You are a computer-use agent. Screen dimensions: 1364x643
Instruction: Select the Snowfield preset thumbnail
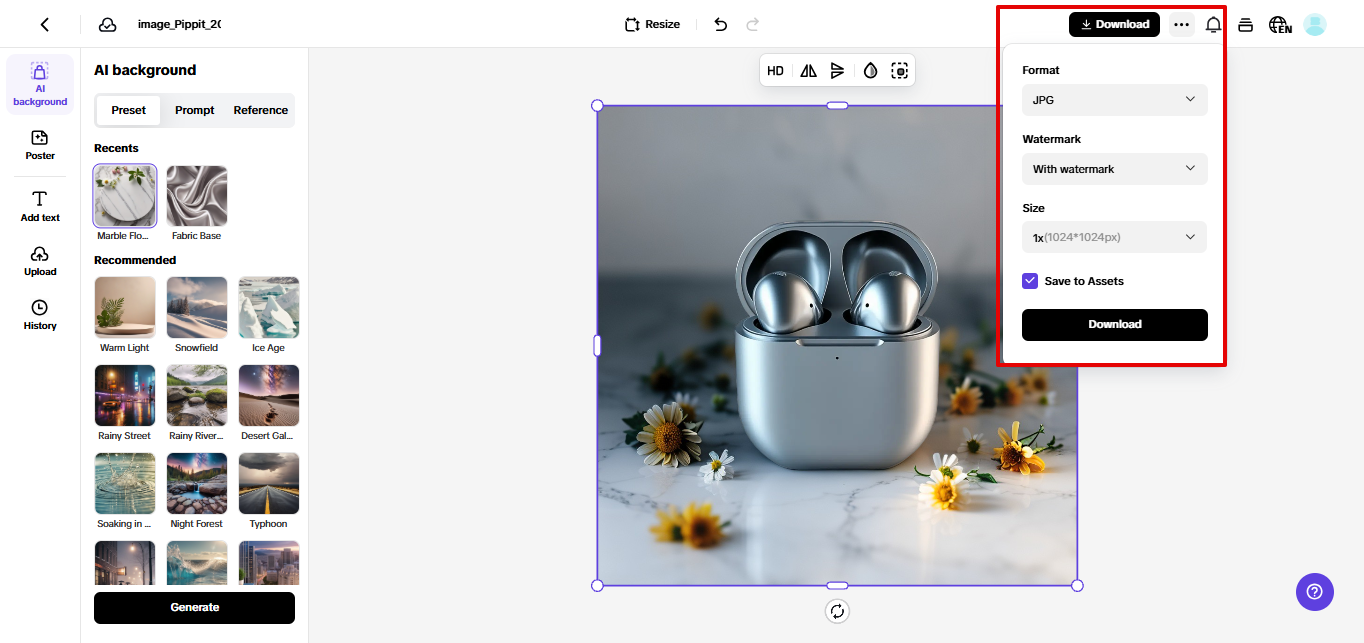(x=196, y=307)
